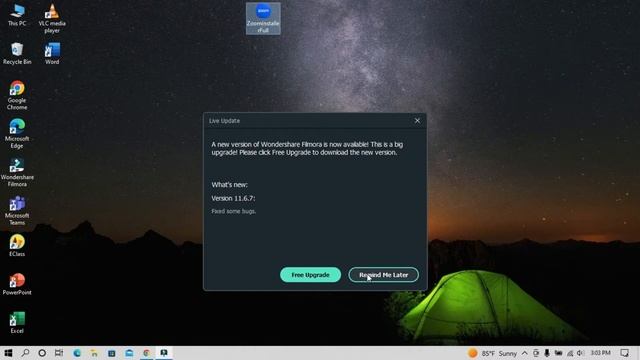This screenshot has height=360, width=640.
Task: Select Google Chrome desktop shortcut
Action: point(17,95)
